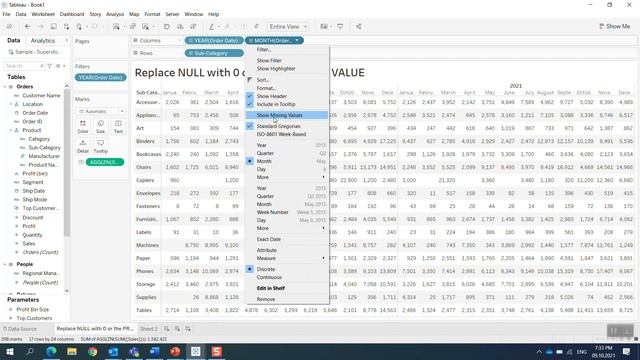Undo the last action with back arrow
Image resolution: width=640 pixels, height=360 pixels.
click(x=27, y=27)
